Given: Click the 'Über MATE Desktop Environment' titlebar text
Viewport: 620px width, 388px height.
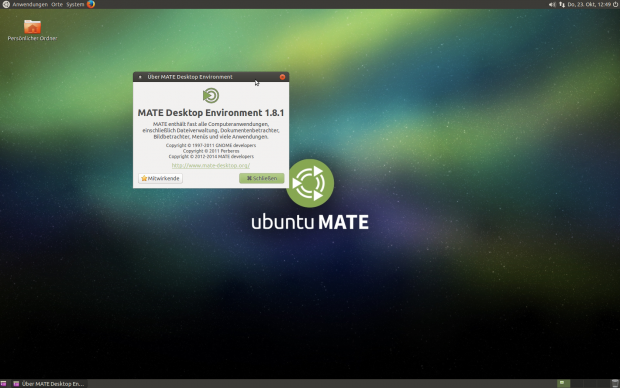Looking at the screenshot, I should (190, 77).
